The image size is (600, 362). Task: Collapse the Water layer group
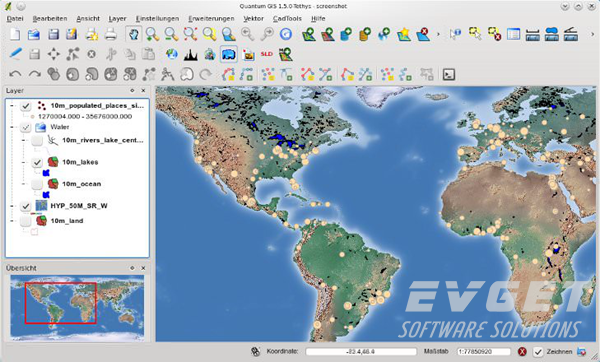pyautogui.click(x=11, y=127)
